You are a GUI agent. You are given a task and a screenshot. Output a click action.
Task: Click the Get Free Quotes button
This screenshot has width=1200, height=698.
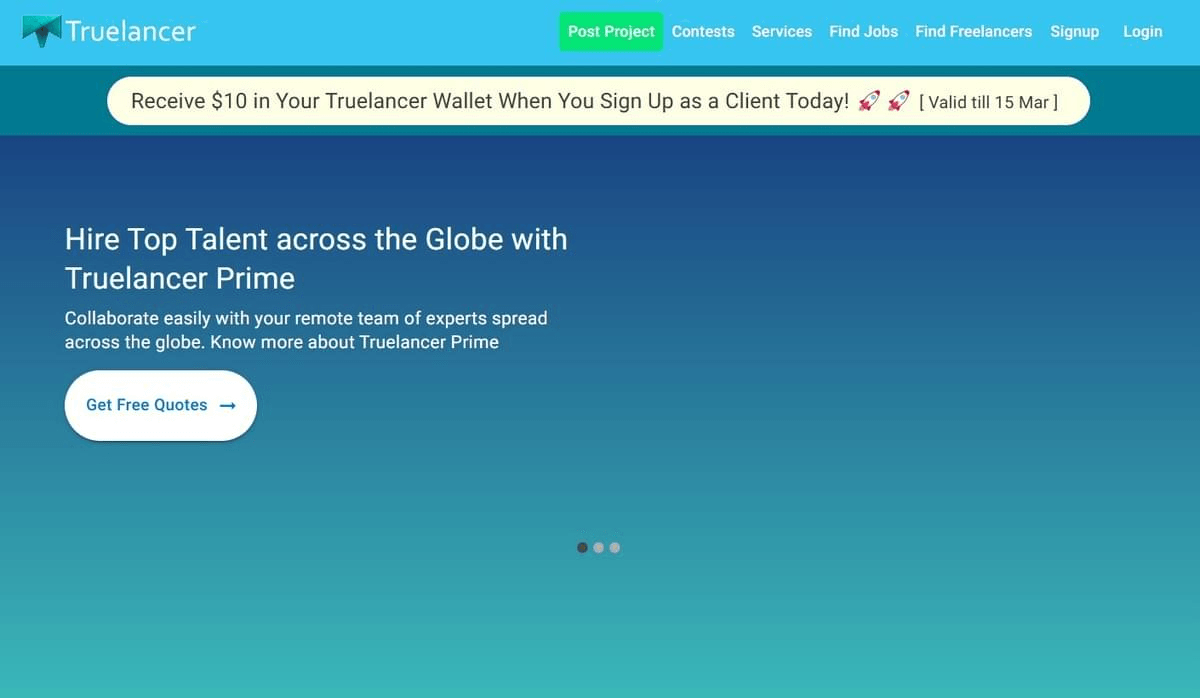coord(161,405)
